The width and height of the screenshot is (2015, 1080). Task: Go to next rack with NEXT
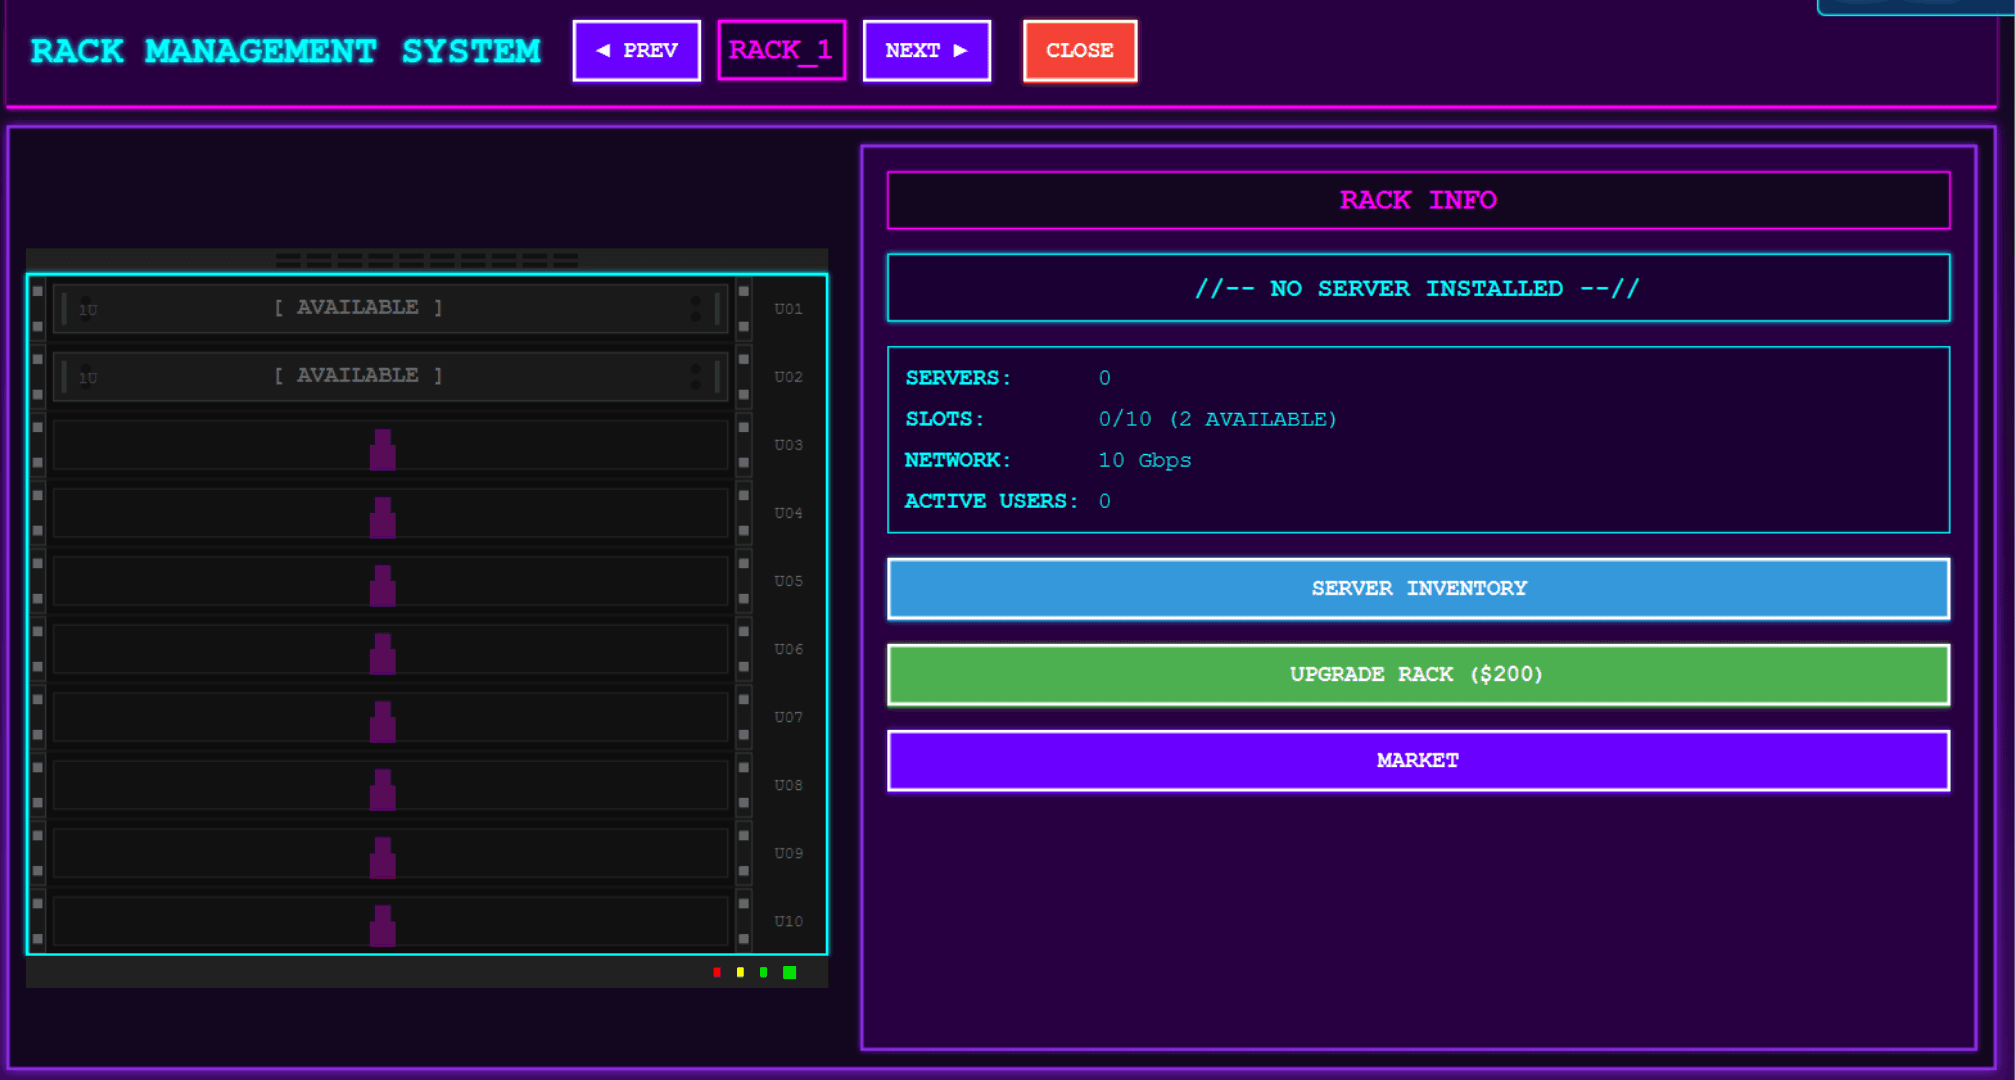click(x=926, y=50)
